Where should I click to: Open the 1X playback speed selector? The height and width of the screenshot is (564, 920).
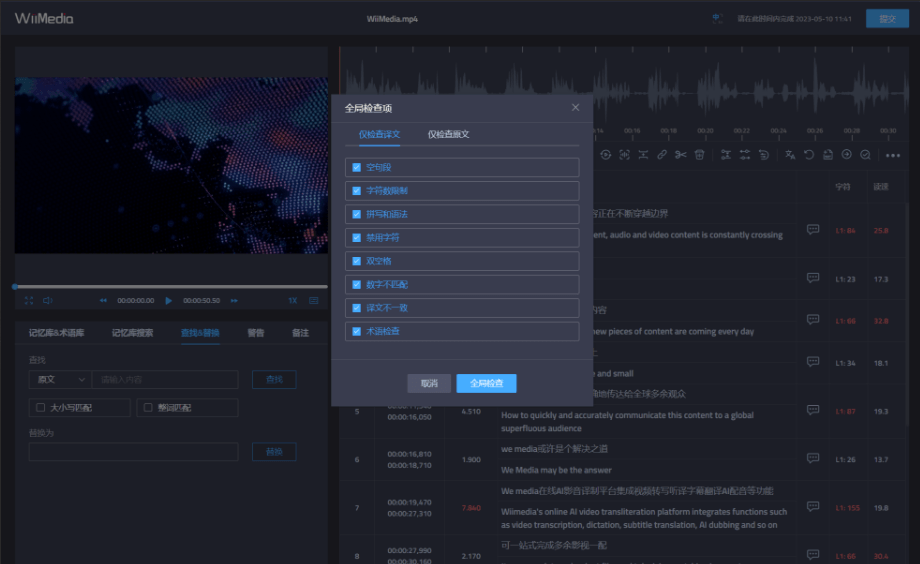[x=293, y=300]
